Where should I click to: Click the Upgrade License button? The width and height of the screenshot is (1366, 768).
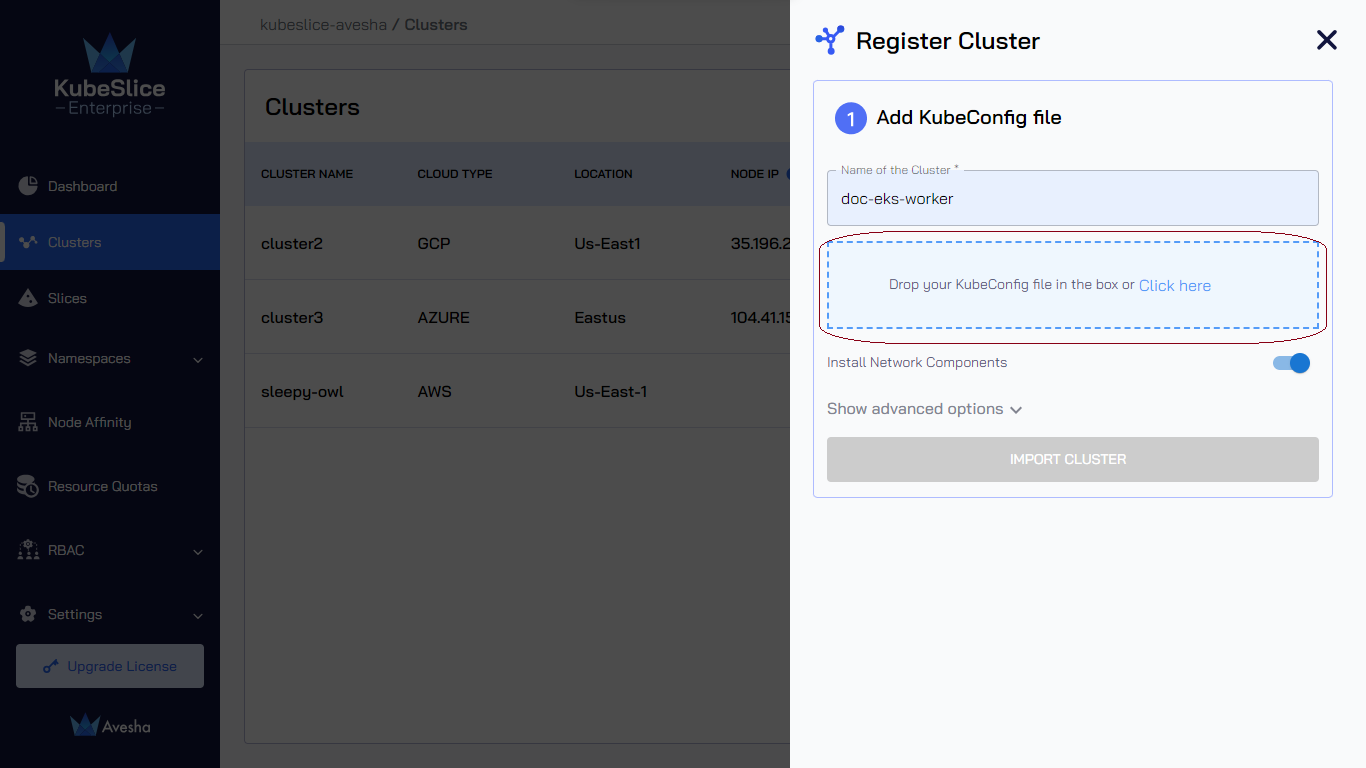(x=110, y=666)
